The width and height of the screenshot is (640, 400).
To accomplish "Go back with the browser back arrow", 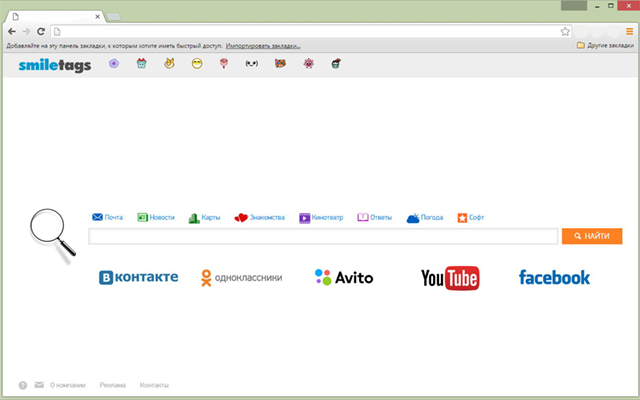I will coord(12,31).
